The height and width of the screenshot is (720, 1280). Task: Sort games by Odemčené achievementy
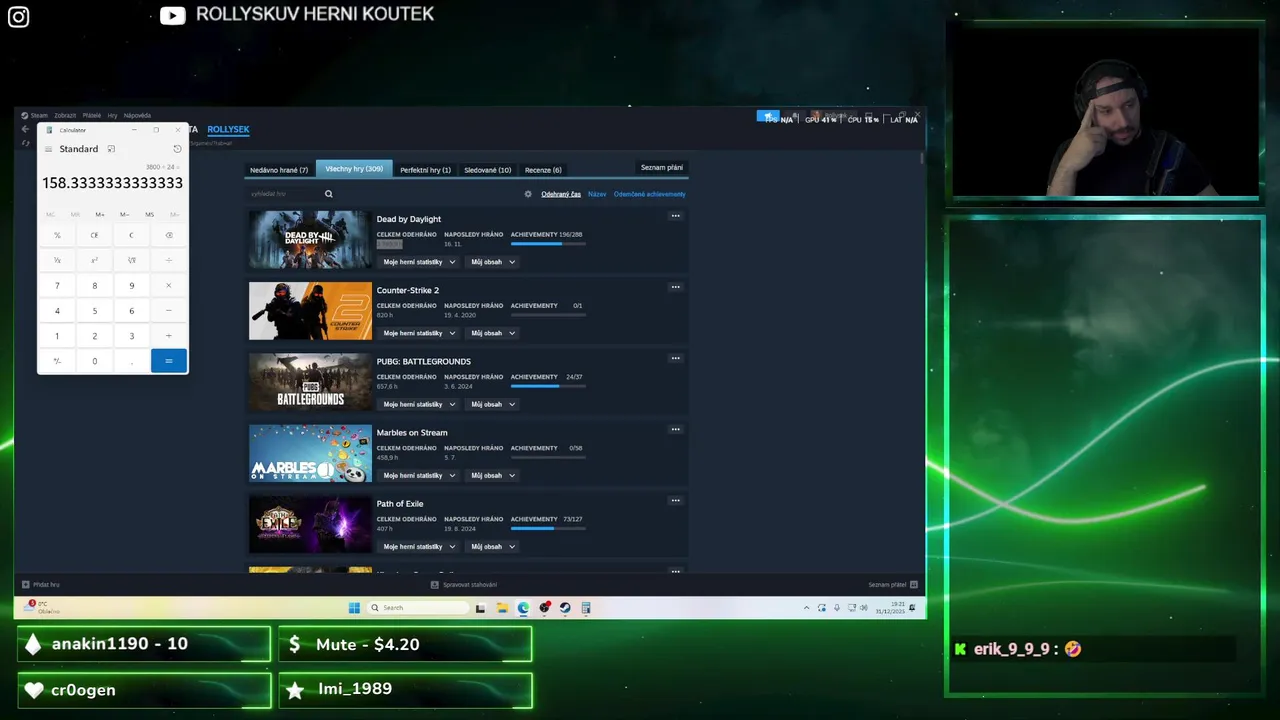(649, 194)
